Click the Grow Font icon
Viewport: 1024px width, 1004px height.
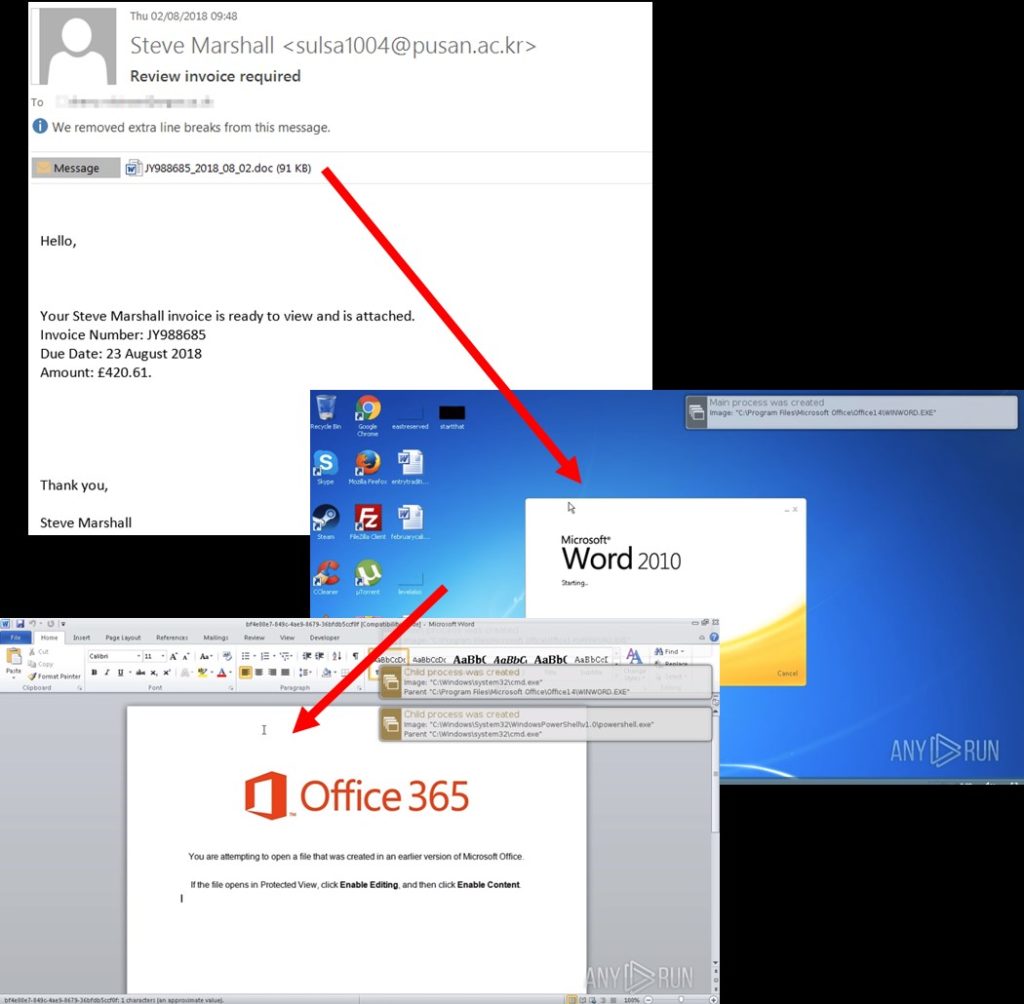173,656
